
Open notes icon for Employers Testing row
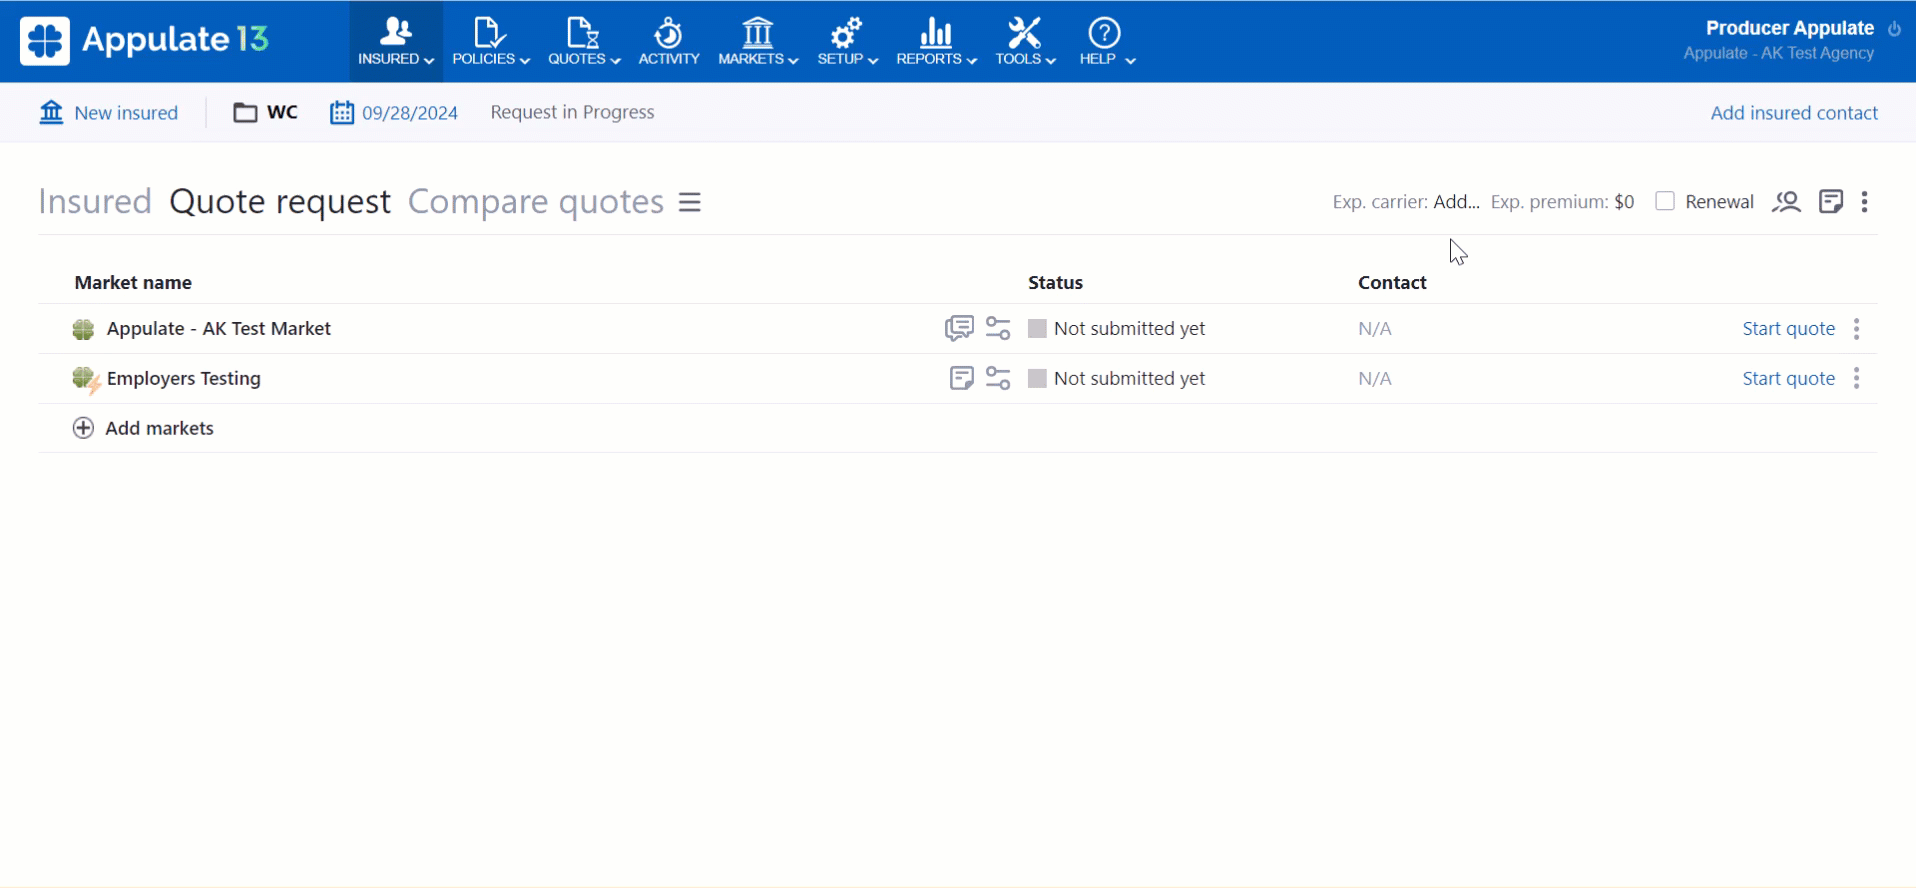961,378
